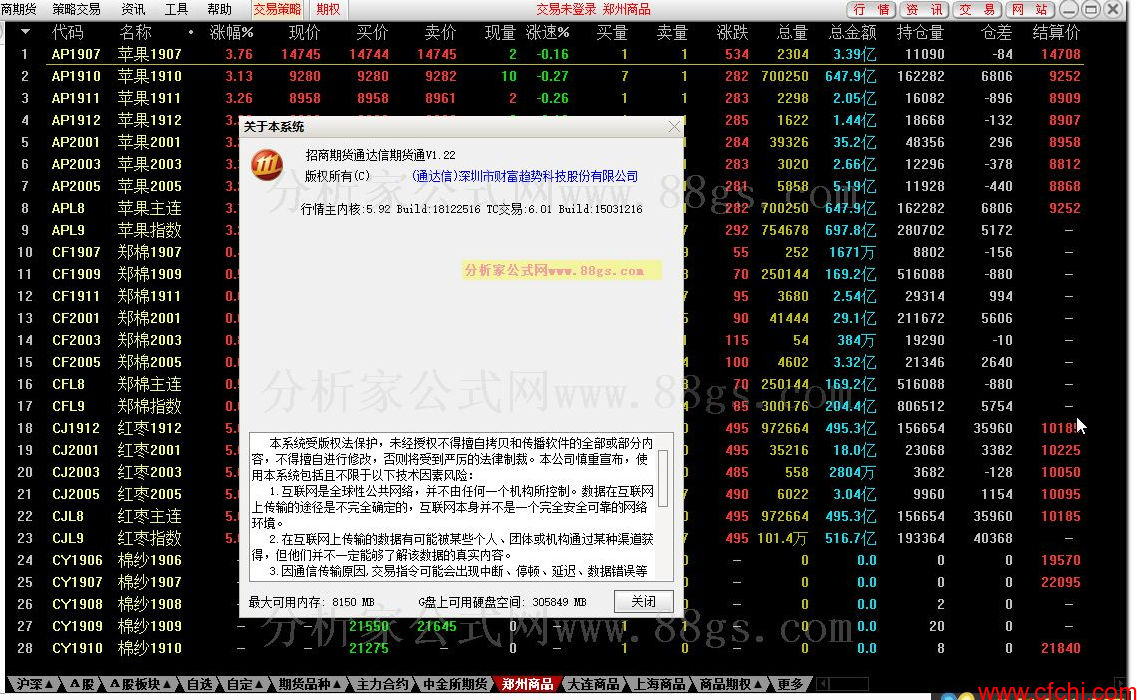Click the Tongdaxin logo icon in dialog

click(266, 165)
